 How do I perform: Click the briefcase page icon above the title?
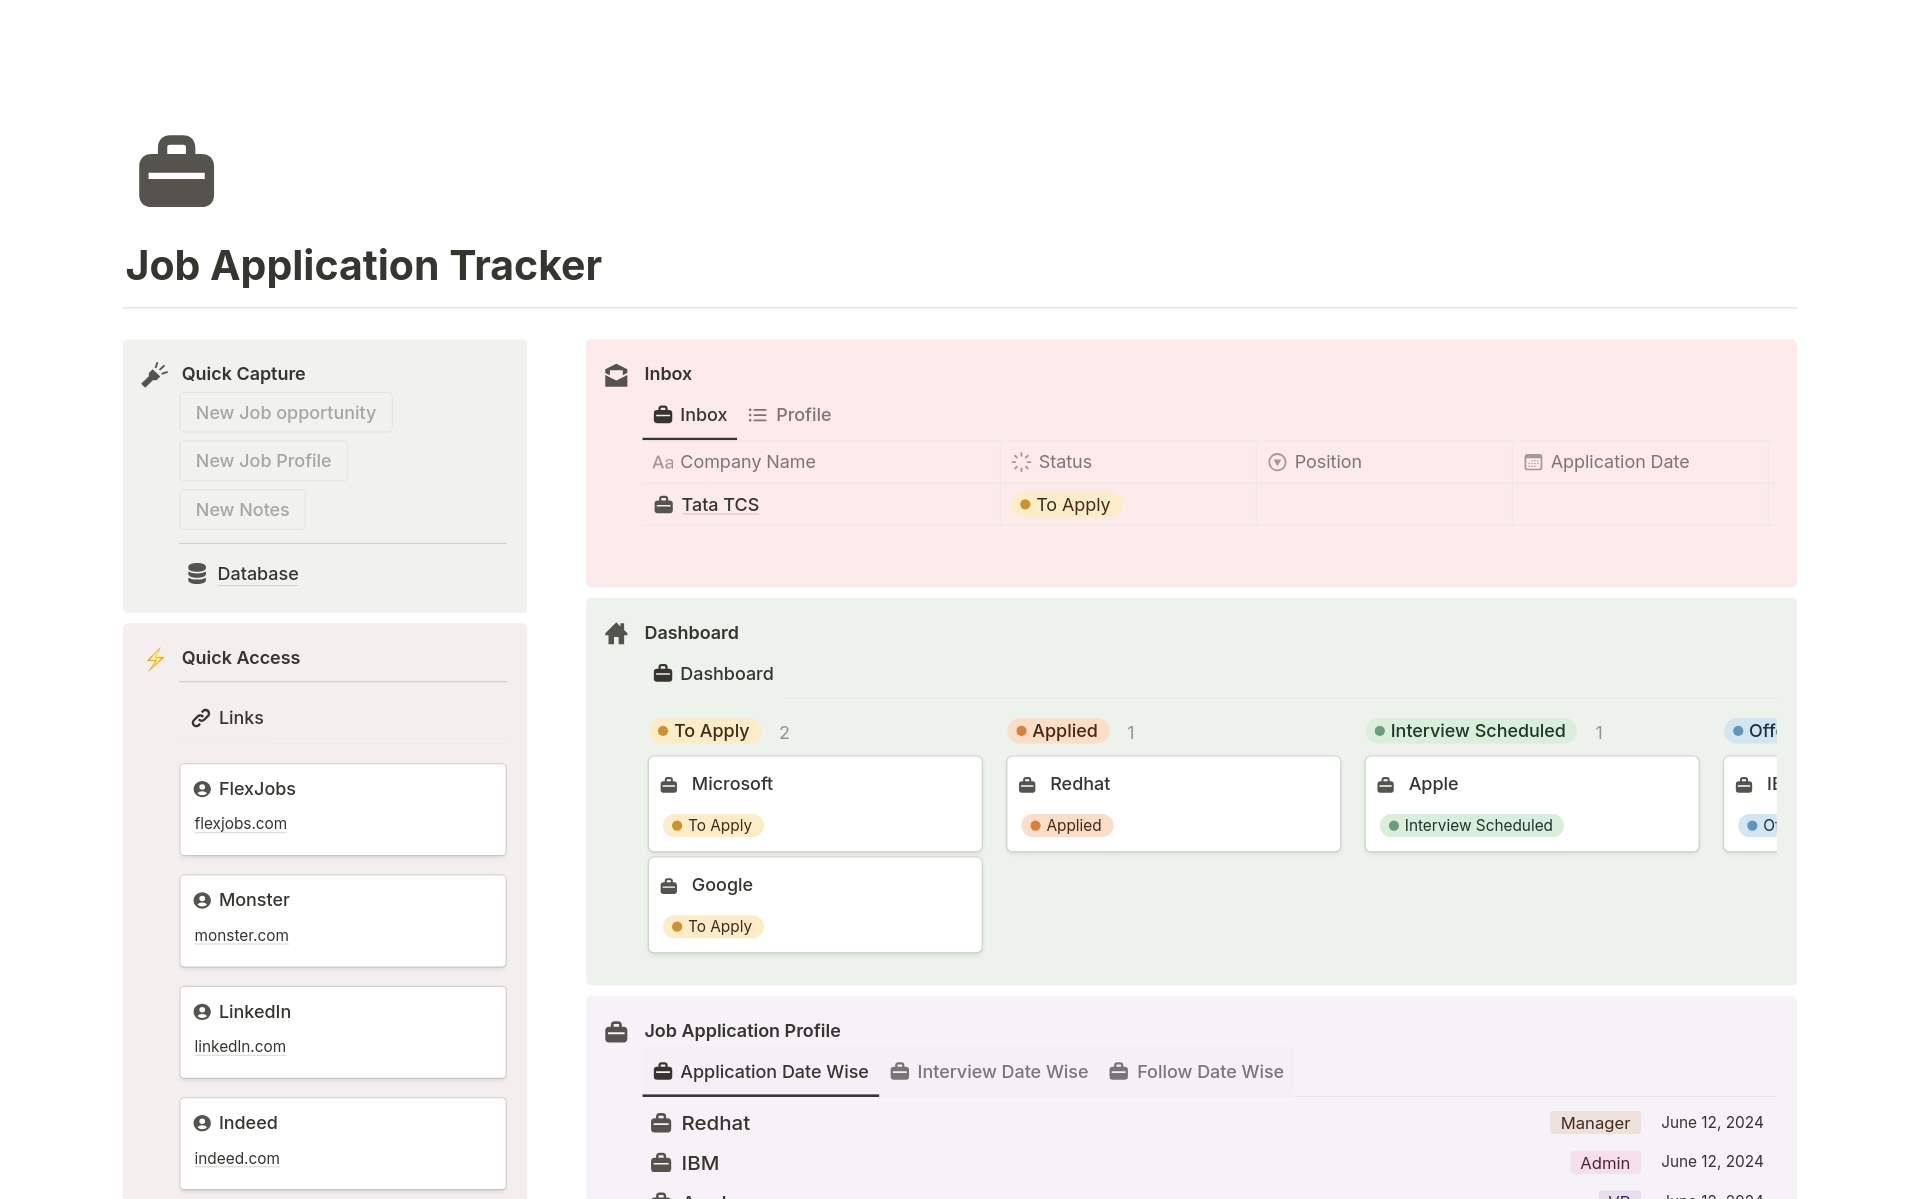pyautogui.click(x=176, y=171)
